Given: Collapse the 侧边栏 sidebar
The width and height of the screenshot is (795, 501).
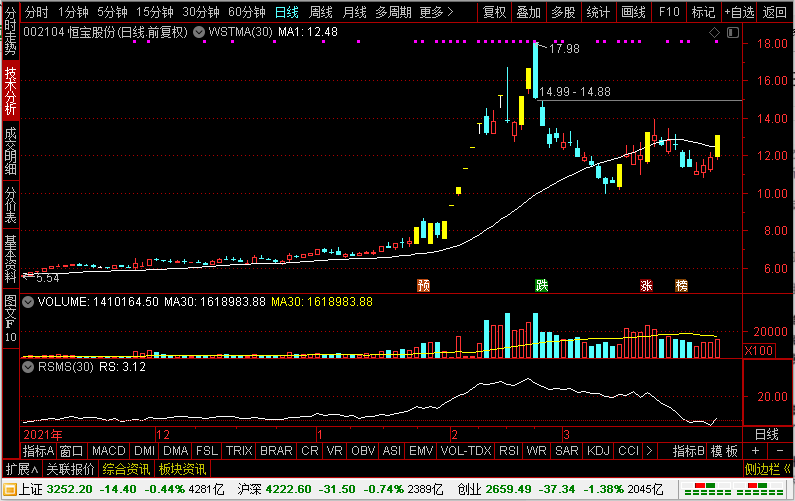Looking at the screenshot, I should click(x=767, y=469).
